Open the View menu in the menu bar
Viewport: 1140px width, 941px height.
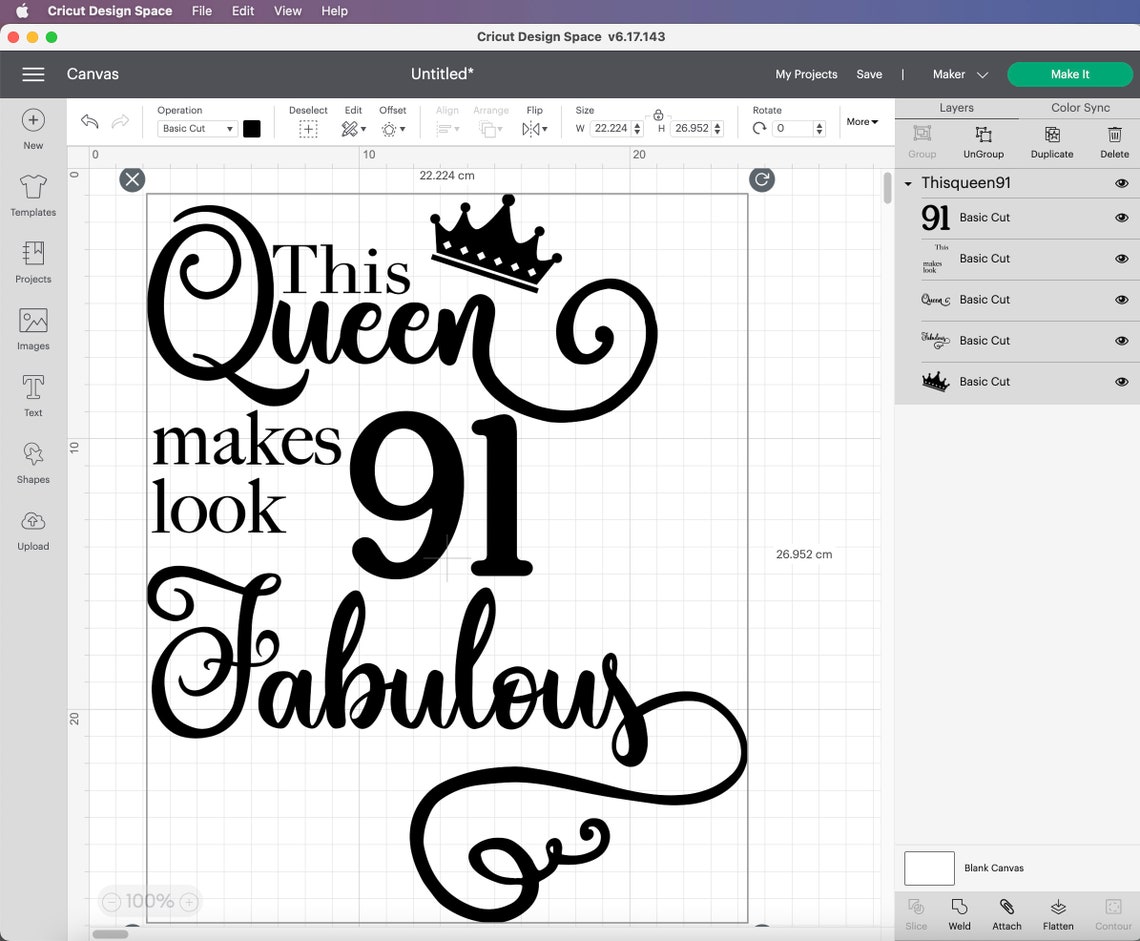tap(287, 11)
